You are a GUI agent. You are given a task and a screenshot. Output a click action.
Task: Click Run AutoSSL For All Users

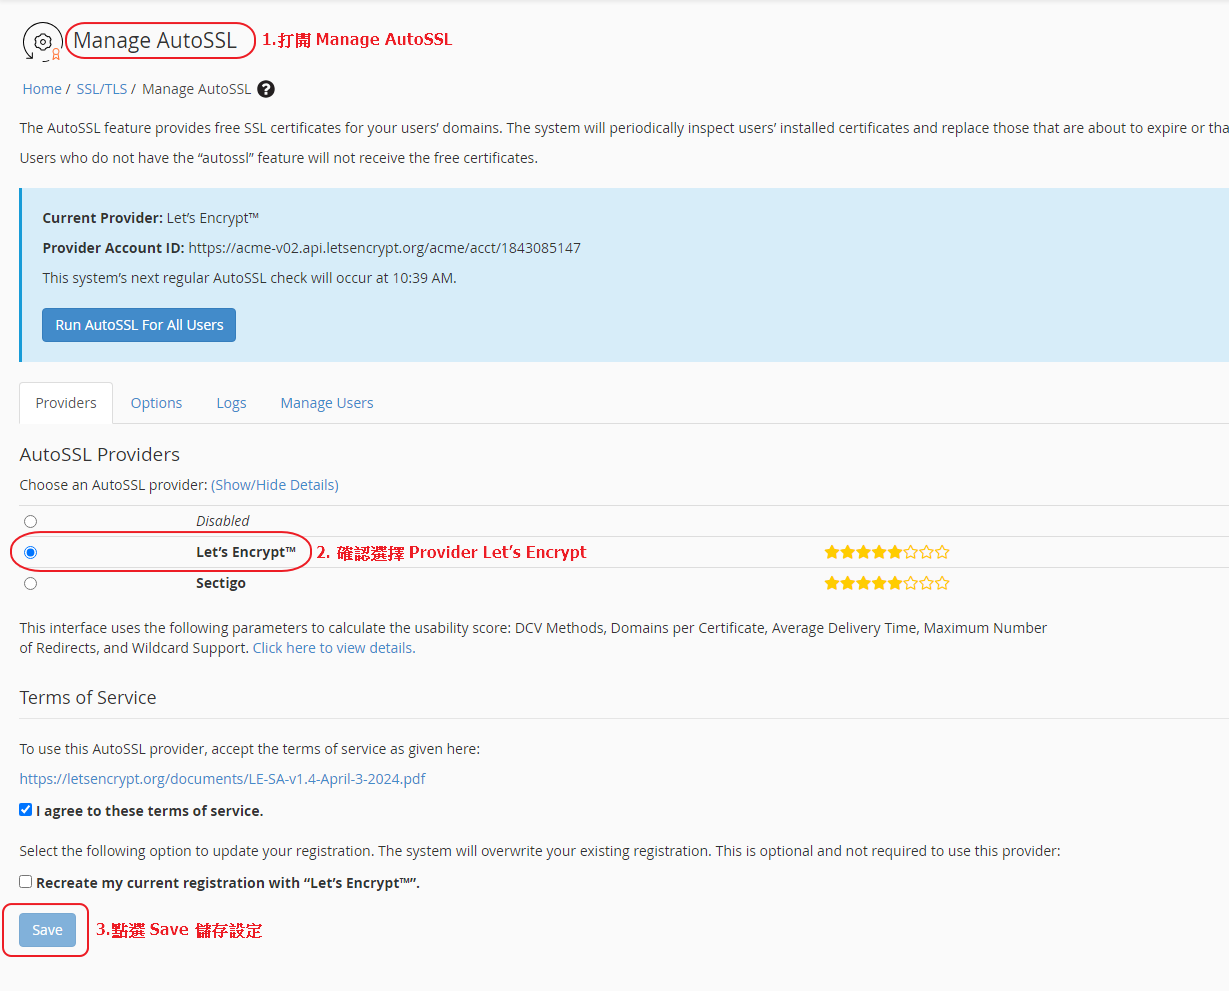(x=139, y=325)
